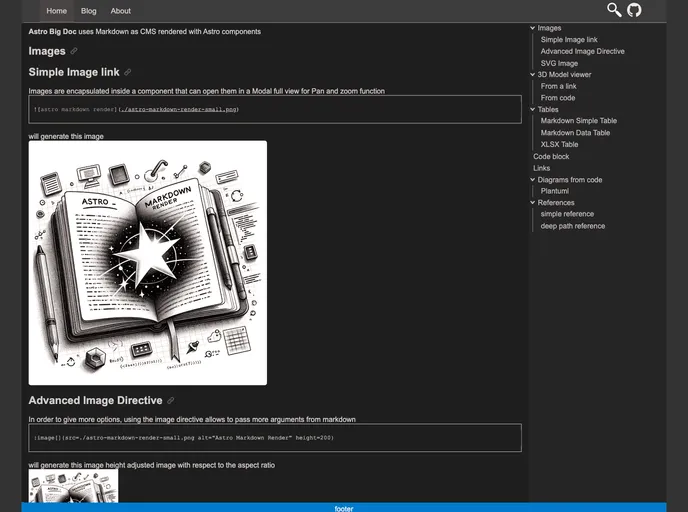Viewport: 688px width, 512px height.
Task: Click the Diagrams from code outline label
Action: coord(570,179)
